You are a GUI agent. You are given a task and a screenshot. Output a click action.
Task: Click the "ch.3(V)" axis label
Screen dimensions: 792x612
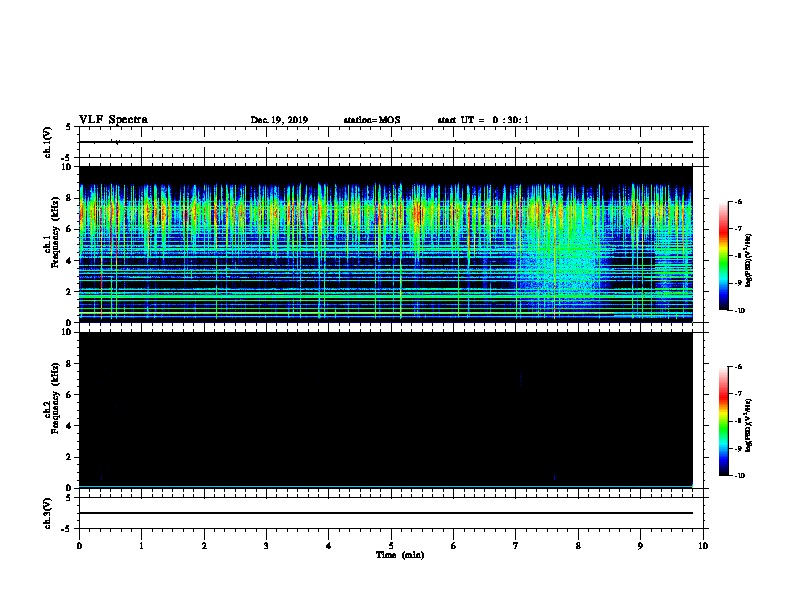click(x=47, y=513)
